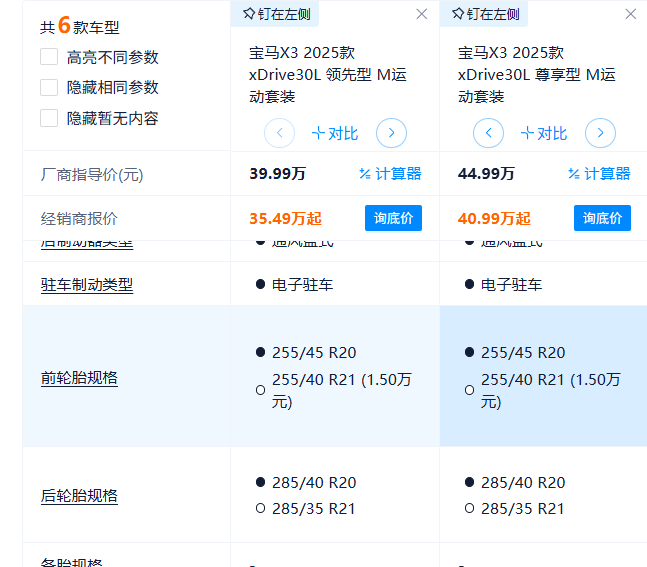Click the 厂商指导价(元) row label

[92, 175]
